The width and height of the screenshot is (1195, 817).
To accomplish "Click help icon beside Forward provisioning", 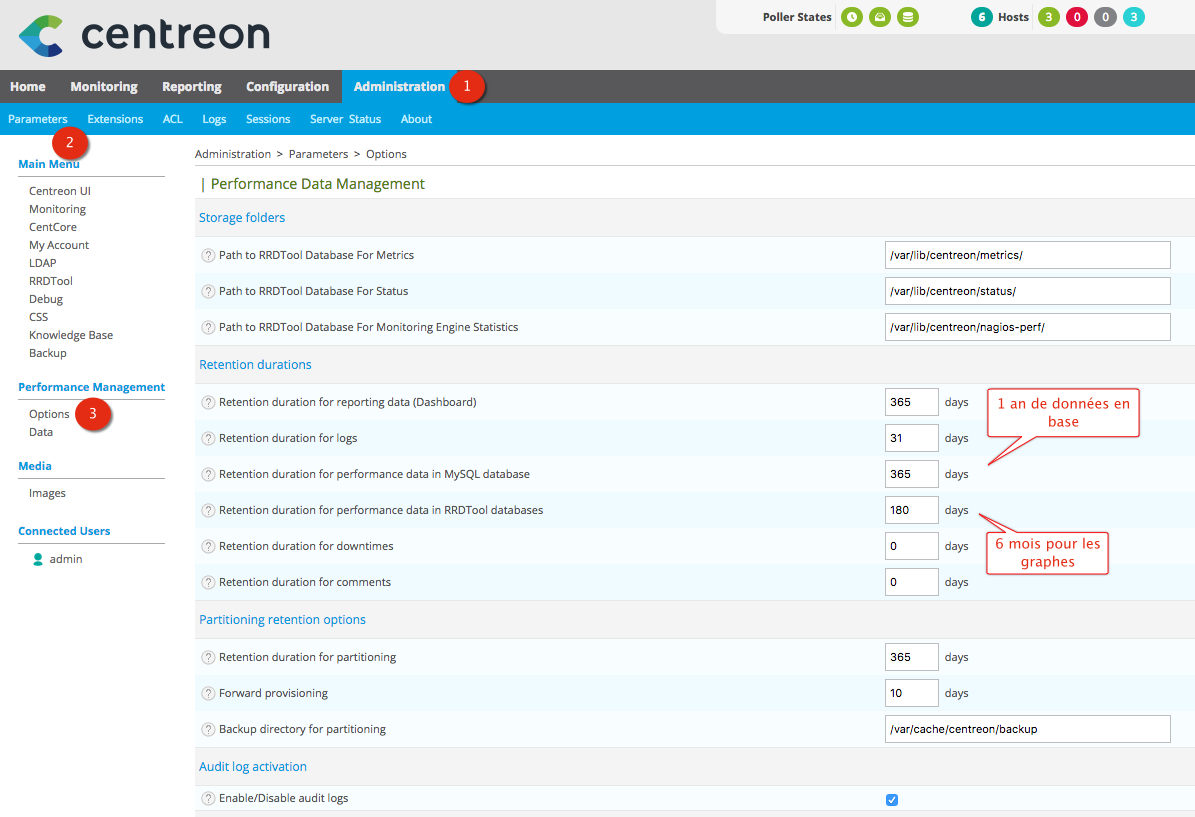I will (208, 693).
